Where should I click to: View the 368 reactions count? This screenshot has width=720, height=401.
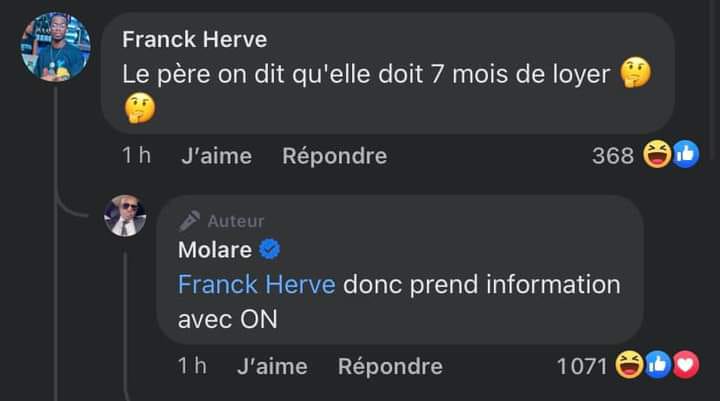[613, 156]
